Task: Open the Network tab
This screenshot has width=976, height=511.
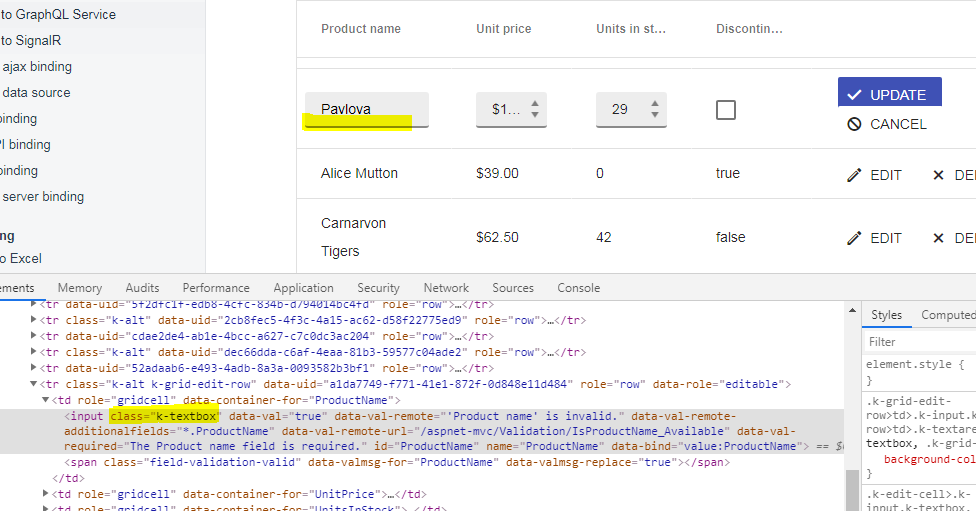Action: point(446,288)
